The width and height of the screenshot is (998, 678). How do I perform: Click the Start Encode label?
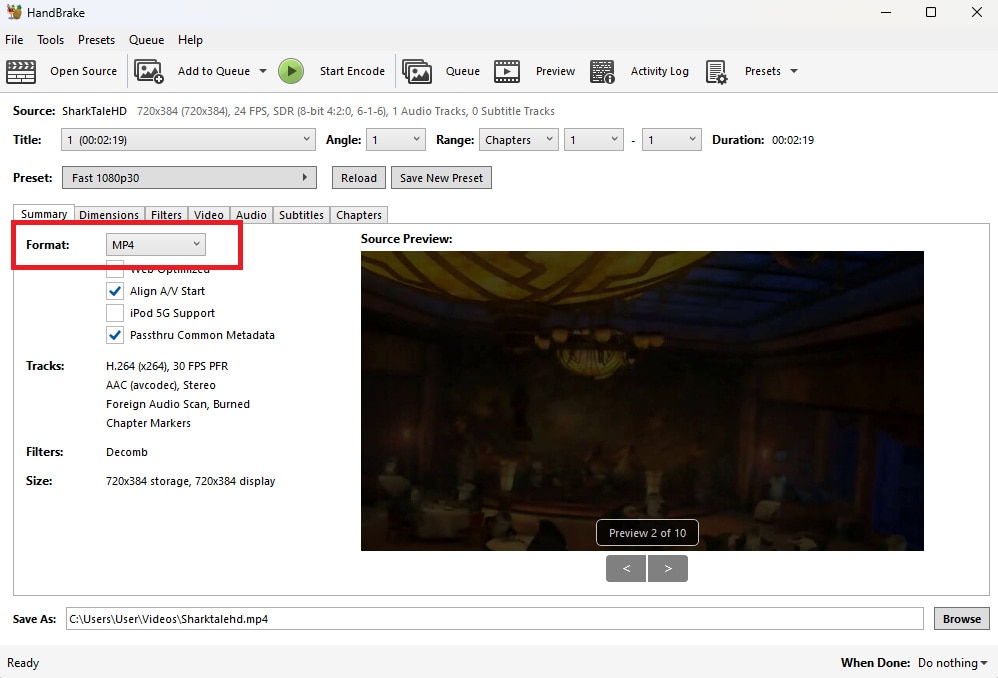pos(352,71)
